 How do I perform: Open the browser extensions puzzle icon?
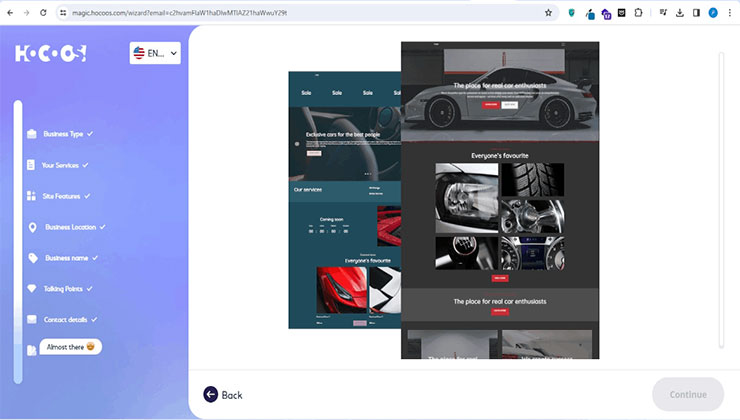point(638,13)
